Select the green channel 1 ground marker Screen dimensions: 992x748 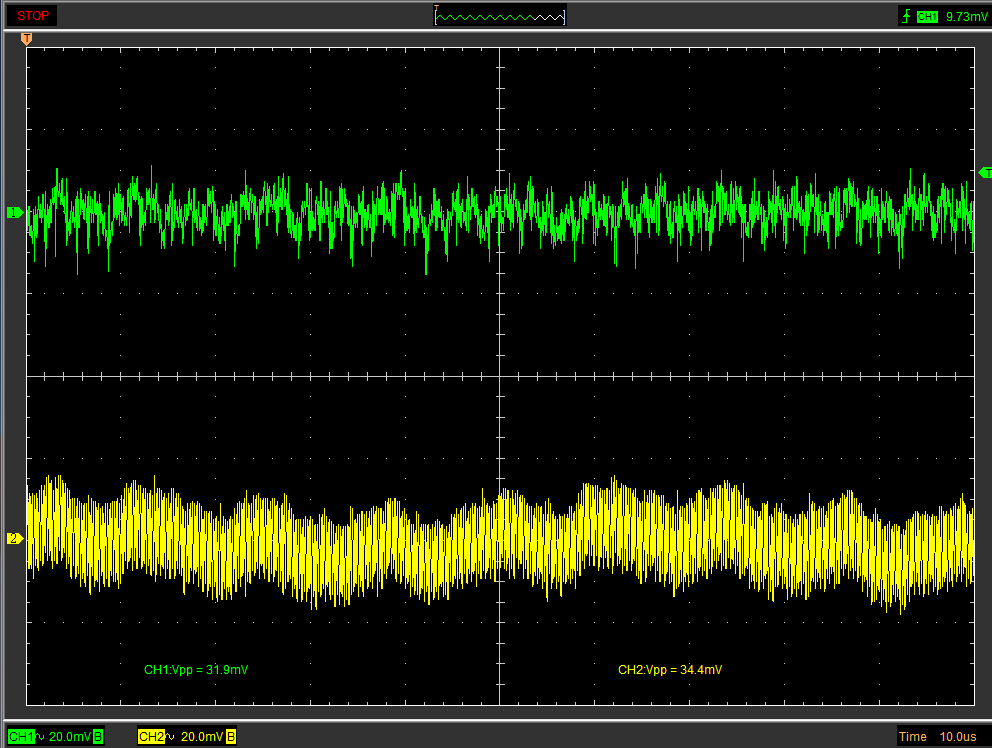point(14,212)
